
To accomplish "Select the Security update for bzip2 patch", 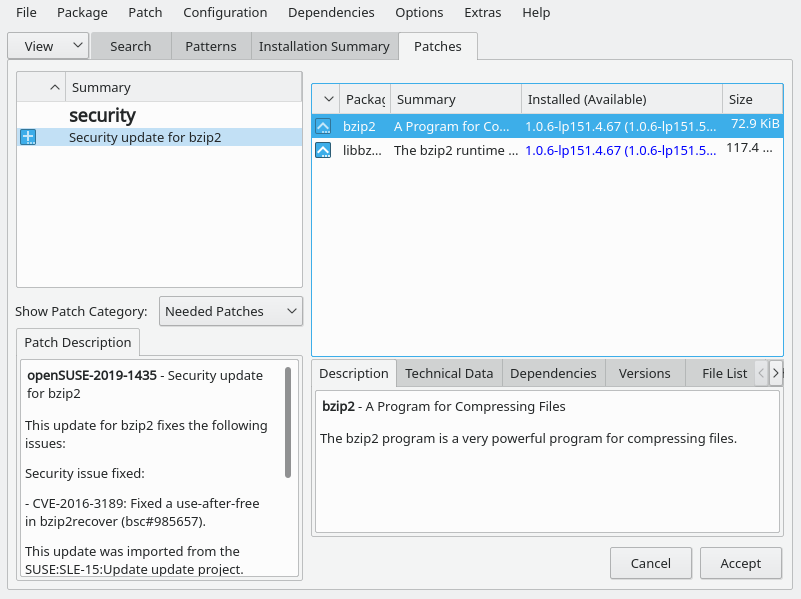I will click(x=145, y=137).
